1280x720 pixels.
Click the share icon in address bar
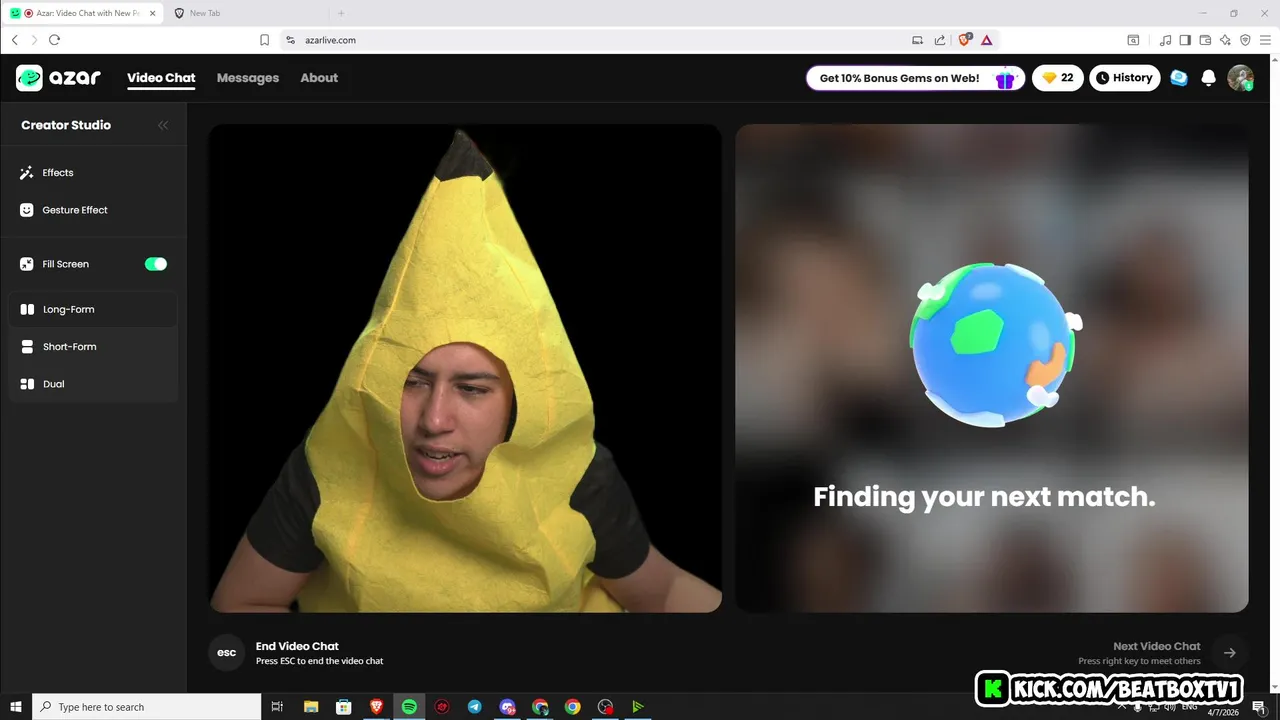pos(940,40)
